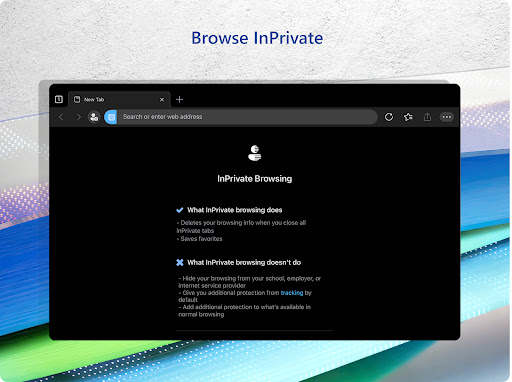Image resolution: width=512 pixels, height=382 pixels.
Task: Go back with the back arrow
Action: click(61, 117)
